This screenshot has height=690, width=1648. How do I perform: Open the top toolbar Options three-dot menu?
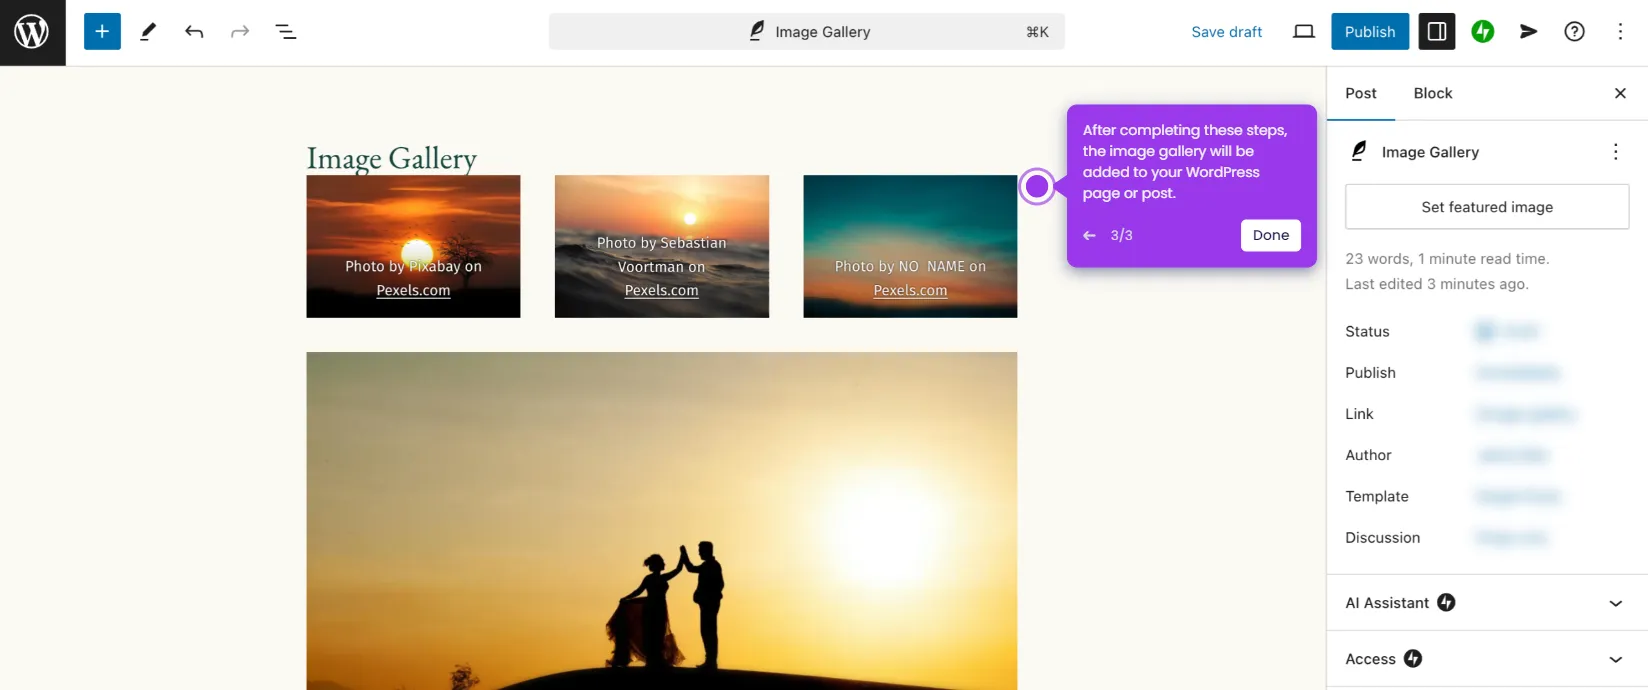point(1621,32)
